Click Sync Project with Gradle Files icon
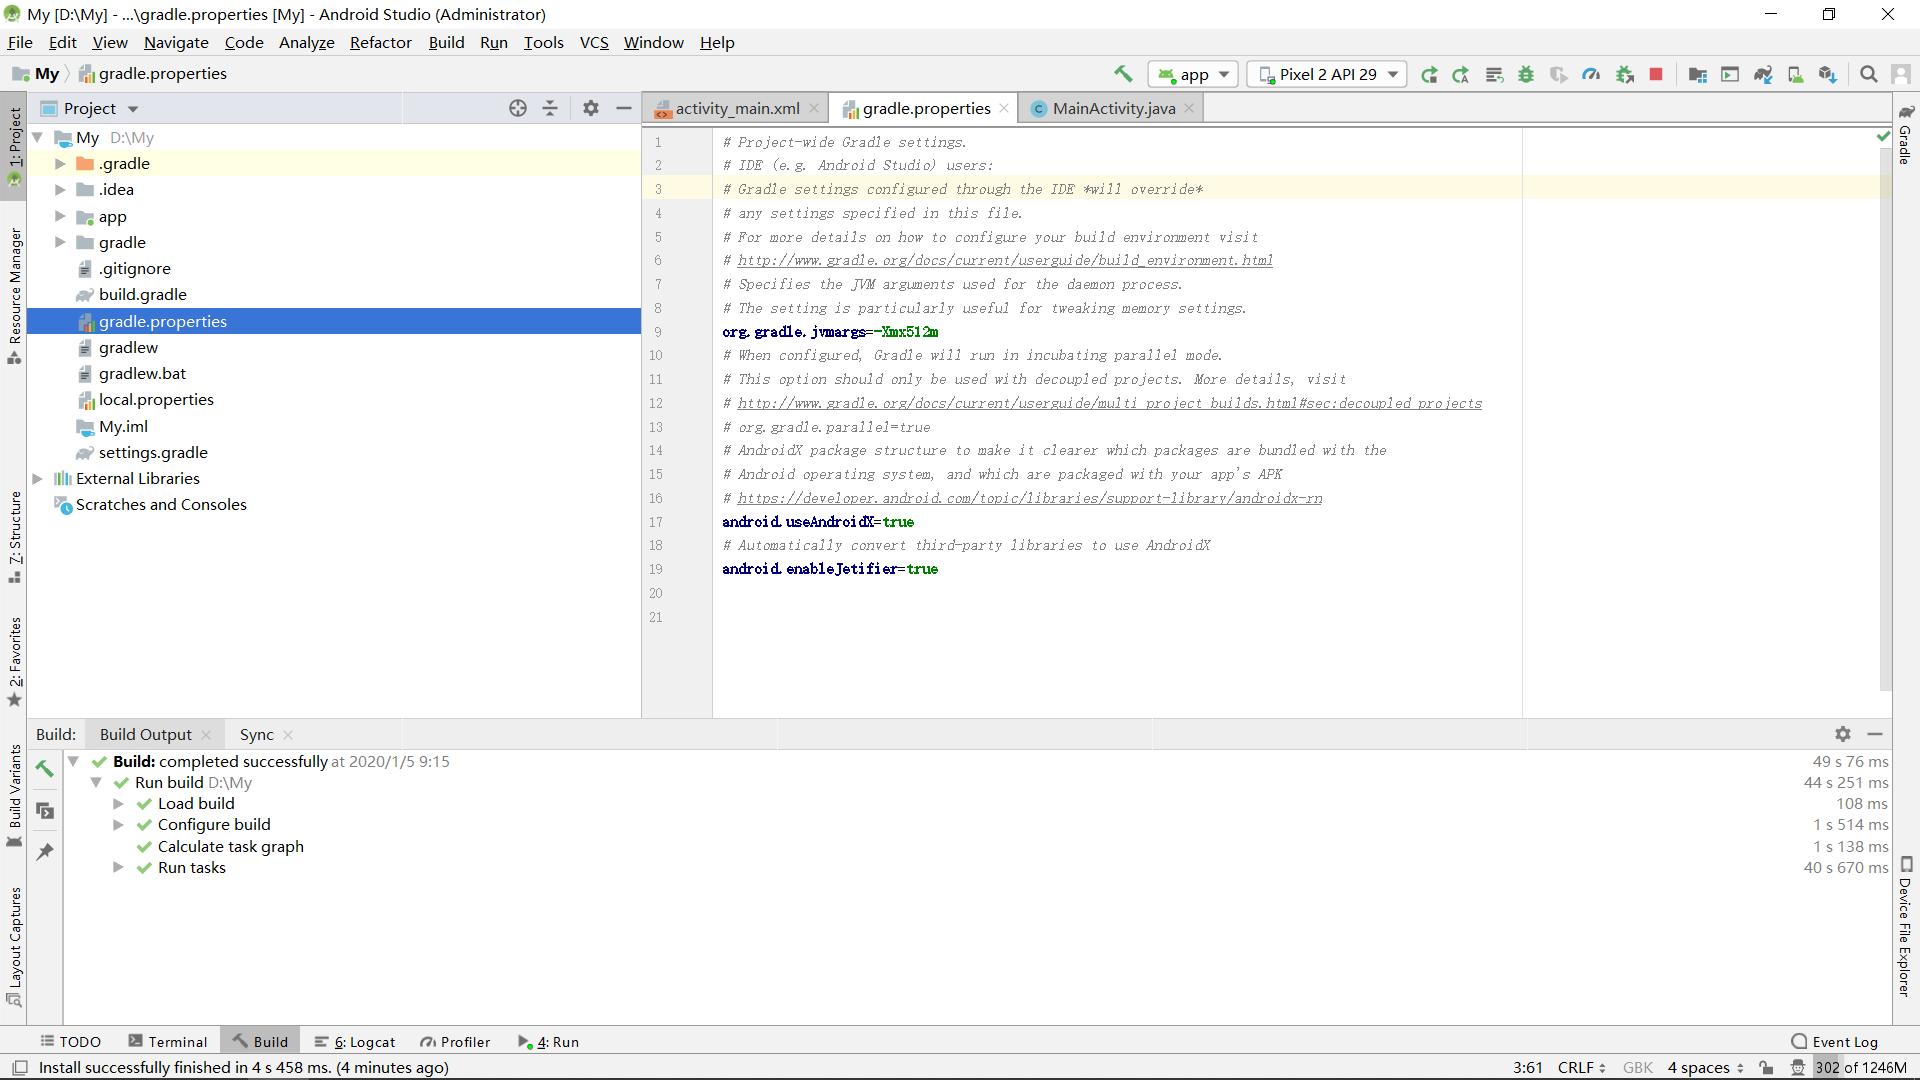 point(1763,74)
